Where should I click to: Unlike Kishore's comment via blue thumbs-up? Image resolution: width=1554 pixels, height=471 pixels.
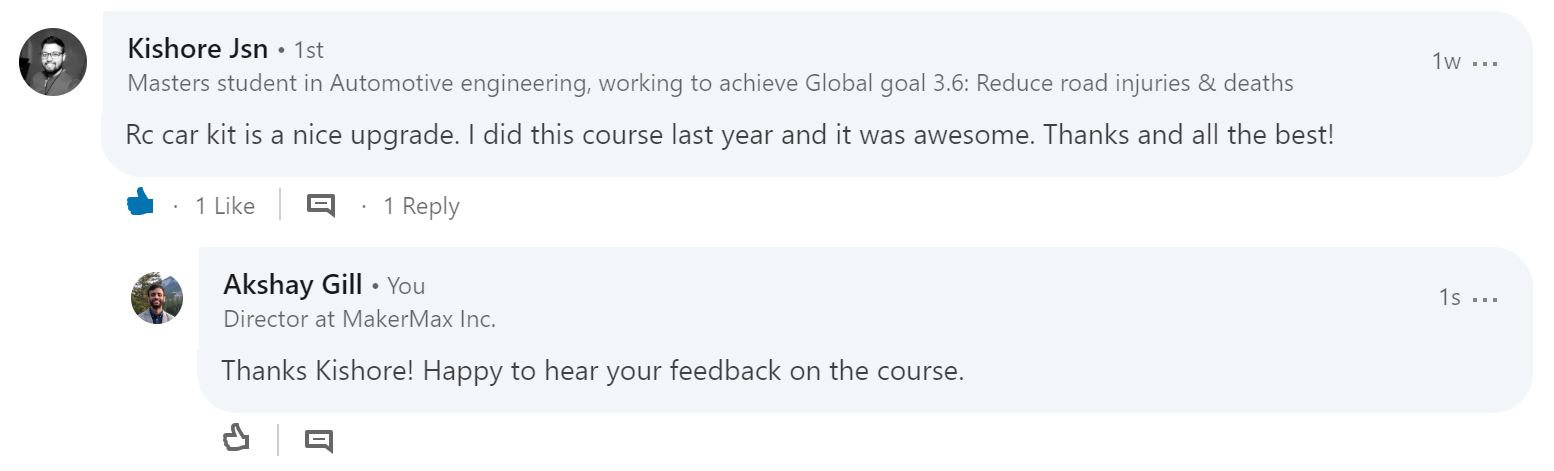[141, 204]
